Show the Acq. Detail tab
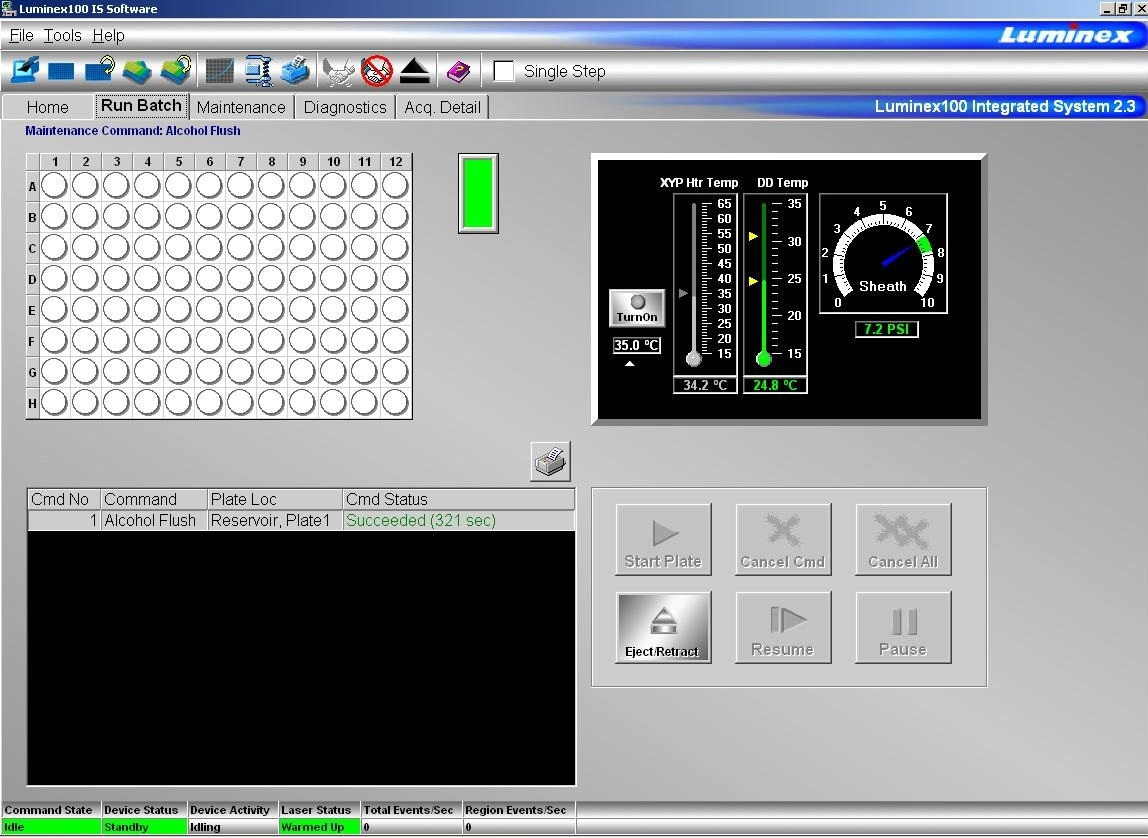This screenshot has height=838, width=1148. pyautogui.click(x=442, y=107)
